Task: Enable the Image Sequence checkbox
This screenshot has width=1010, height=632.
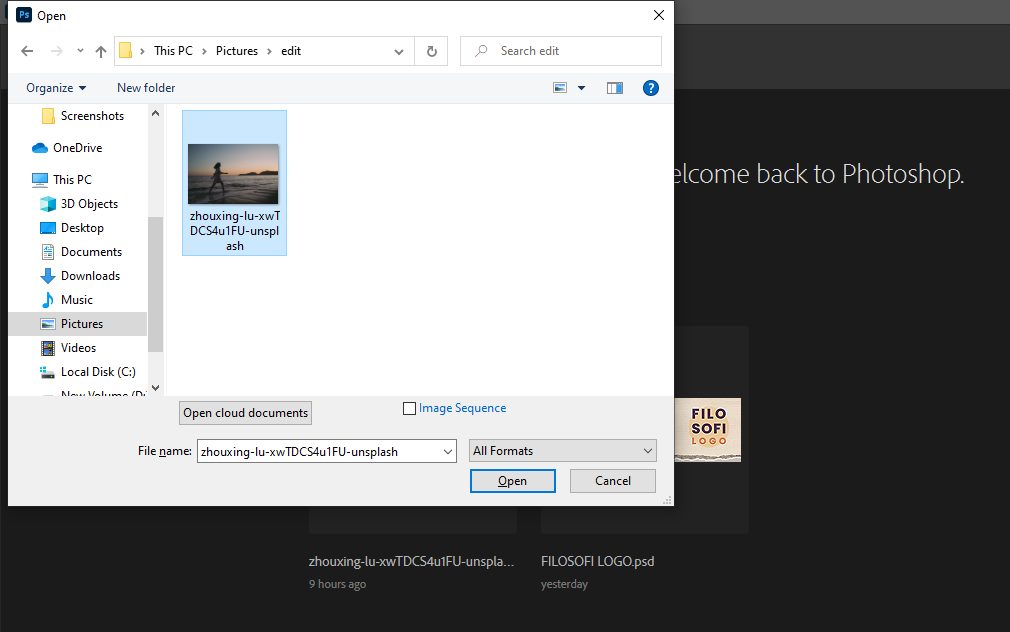Action: click(x=410, y=408)
